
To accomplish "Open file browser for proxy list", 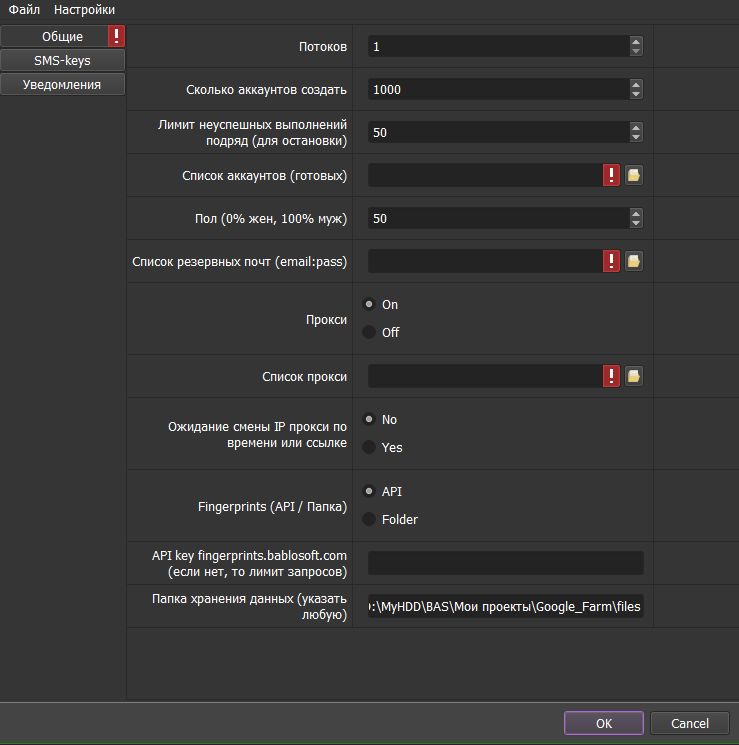I will [633, 376].
